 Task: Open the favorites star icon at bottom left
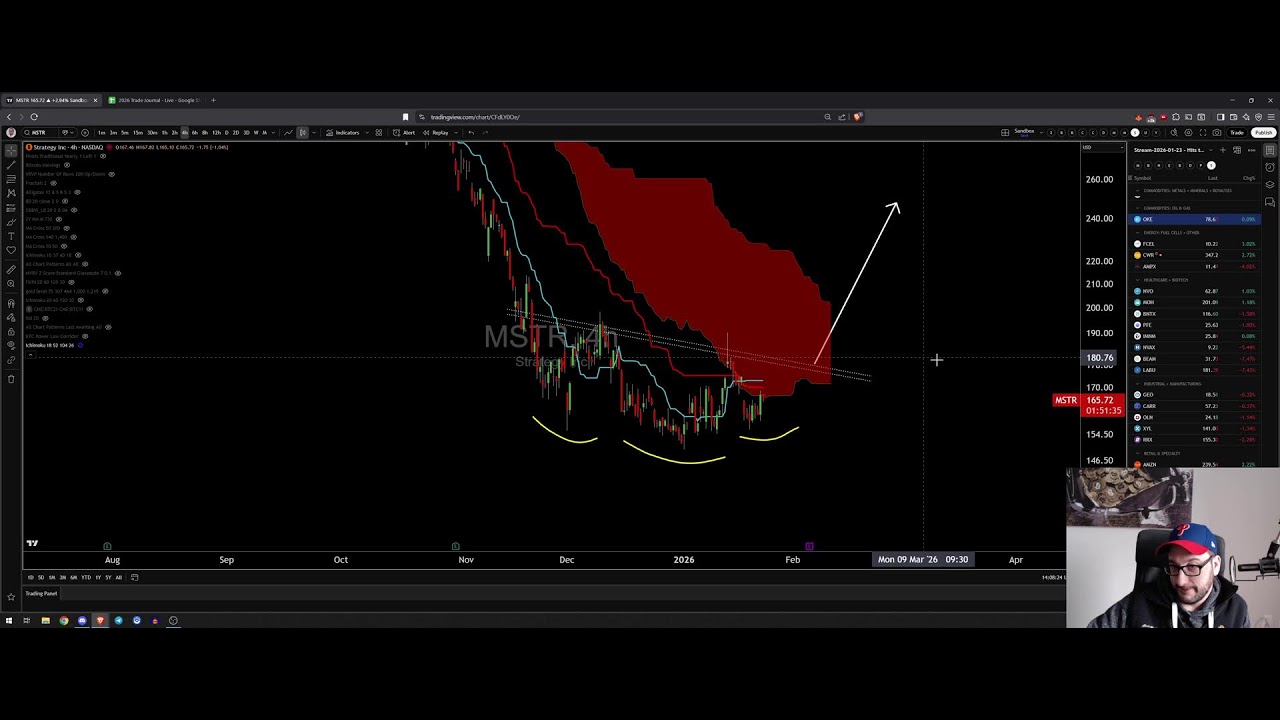pyautogui.click(x=11, y=597)
